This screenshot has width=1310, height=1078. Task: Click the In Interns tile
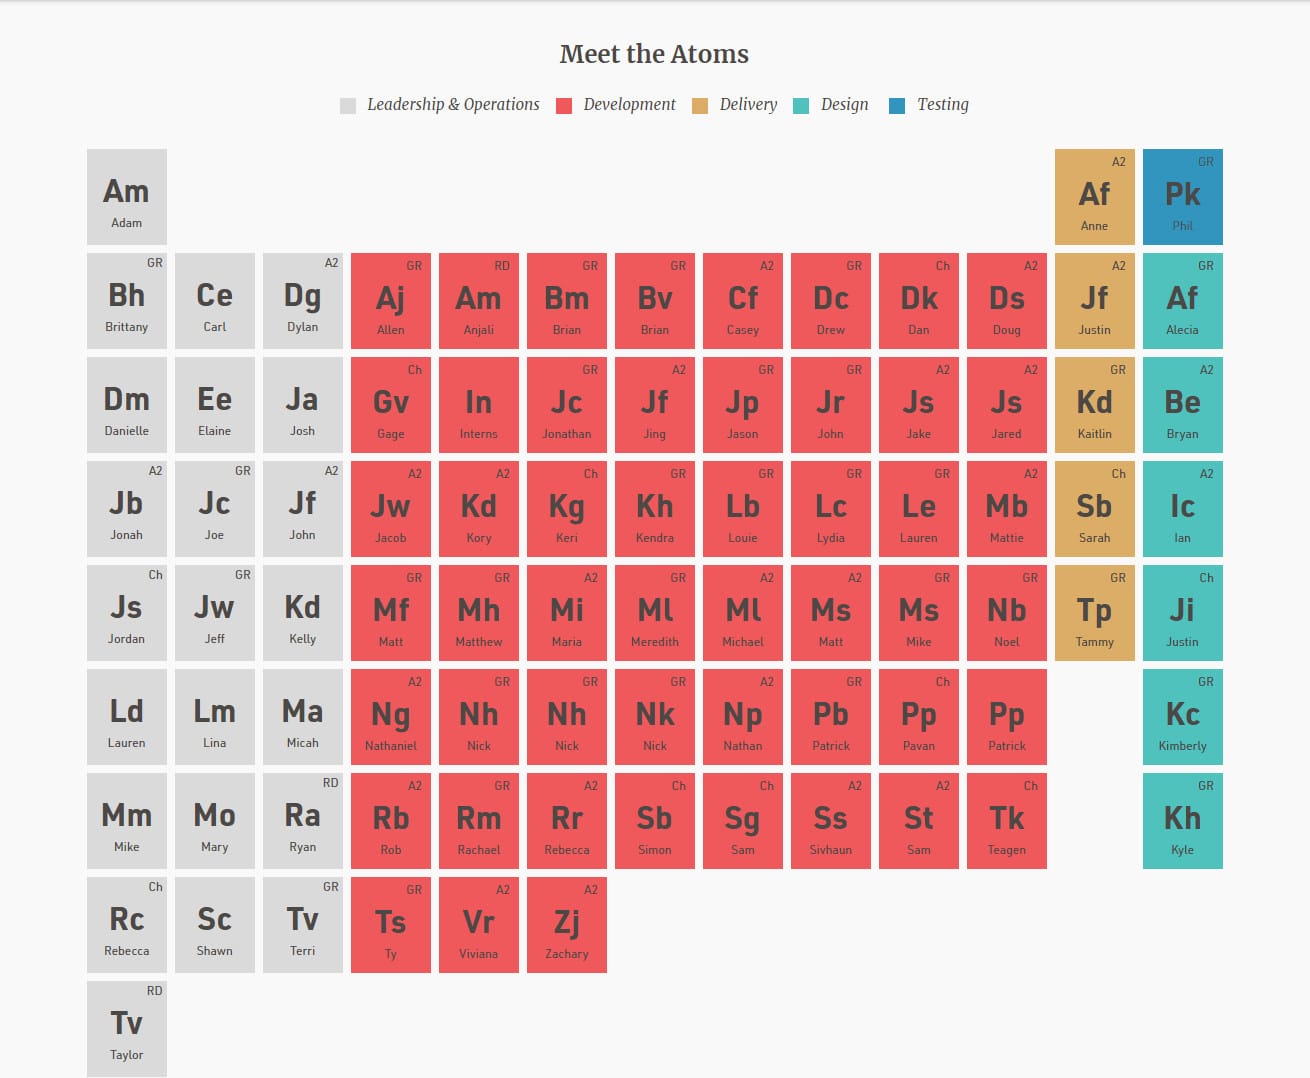(x=479, y=405)
